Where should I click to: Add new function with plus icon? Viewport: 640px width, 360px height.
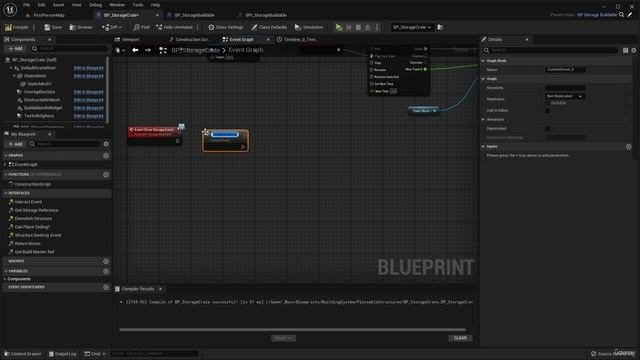[x=106, y=175]
